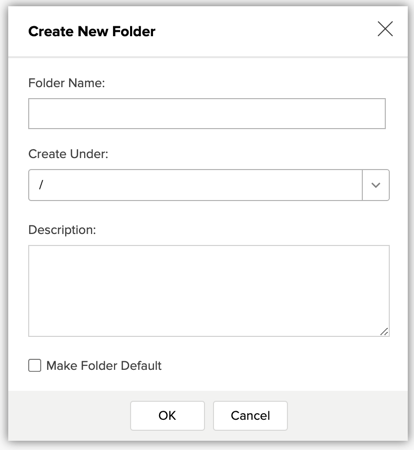
Task: Confirm folder creation with OK
Action: pyautogui.click(x=167, y=416)
